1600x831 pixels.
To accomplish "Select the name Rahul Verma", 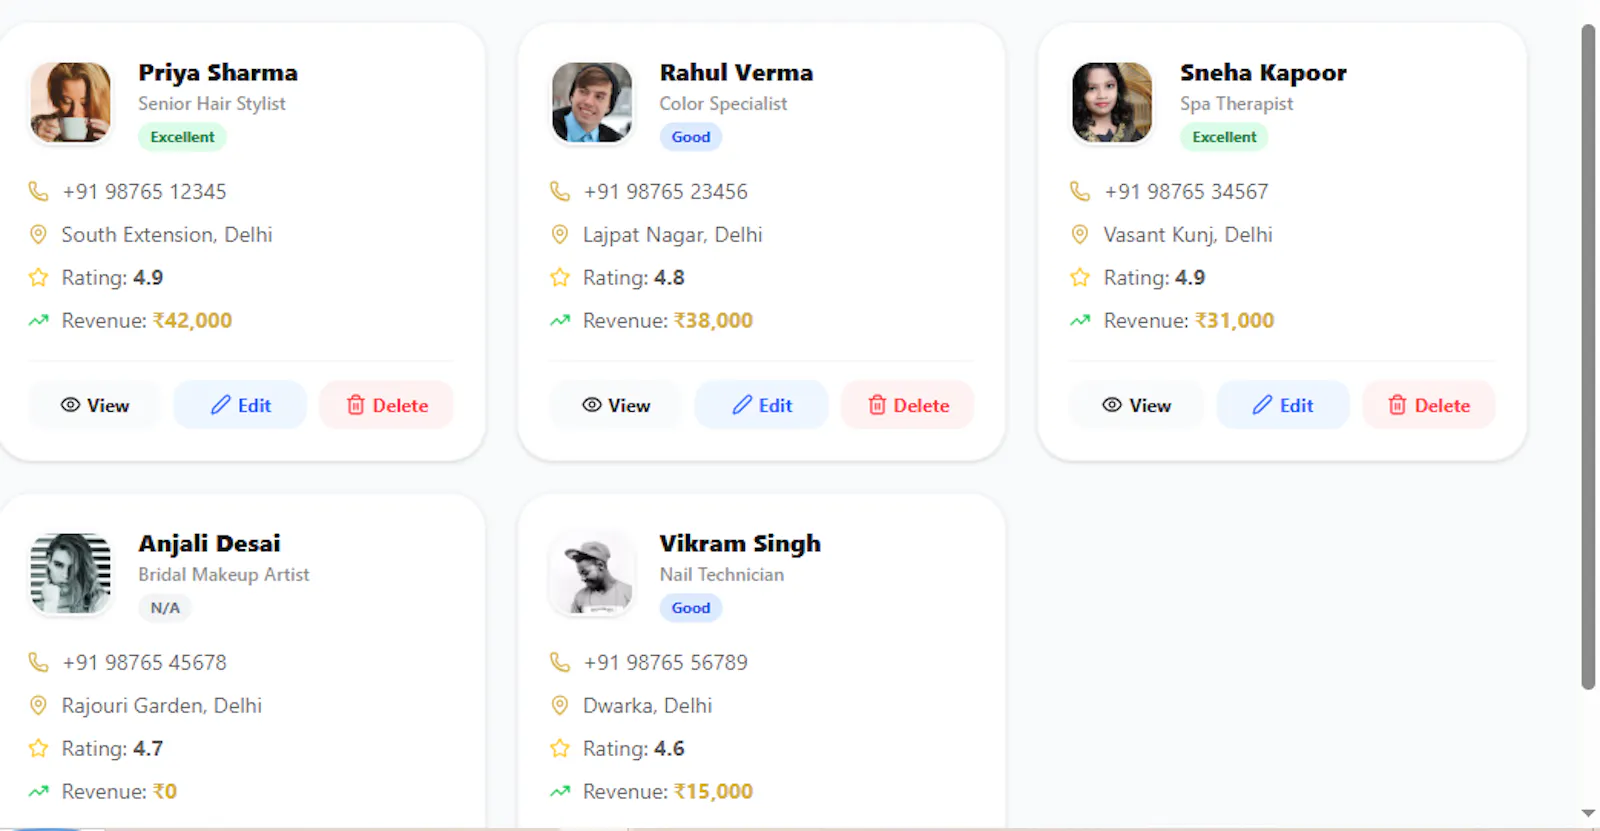I will click(x=736, y=73).
